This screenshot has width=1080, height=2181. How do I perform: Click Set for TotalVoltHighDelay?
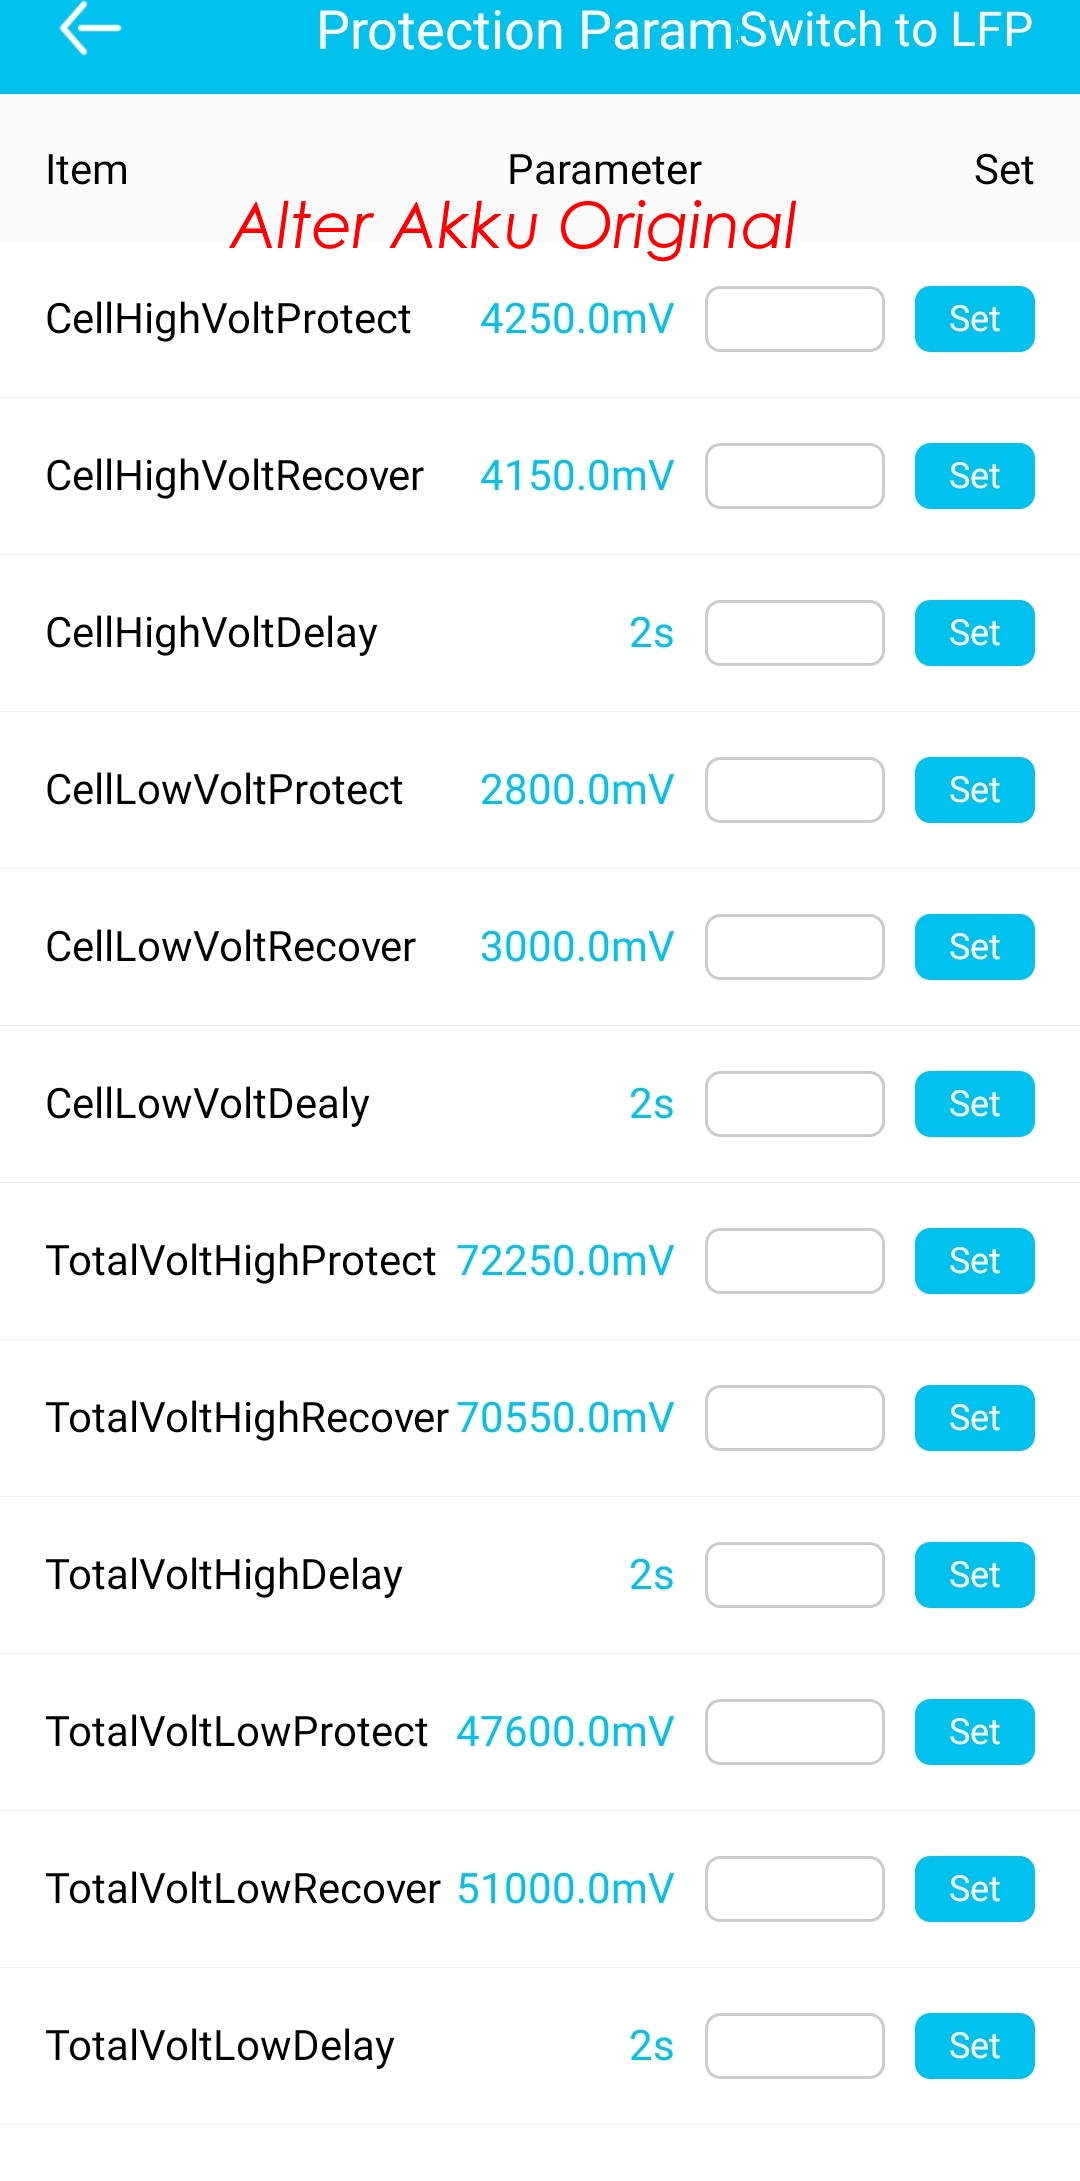[x=974, y=1575]
